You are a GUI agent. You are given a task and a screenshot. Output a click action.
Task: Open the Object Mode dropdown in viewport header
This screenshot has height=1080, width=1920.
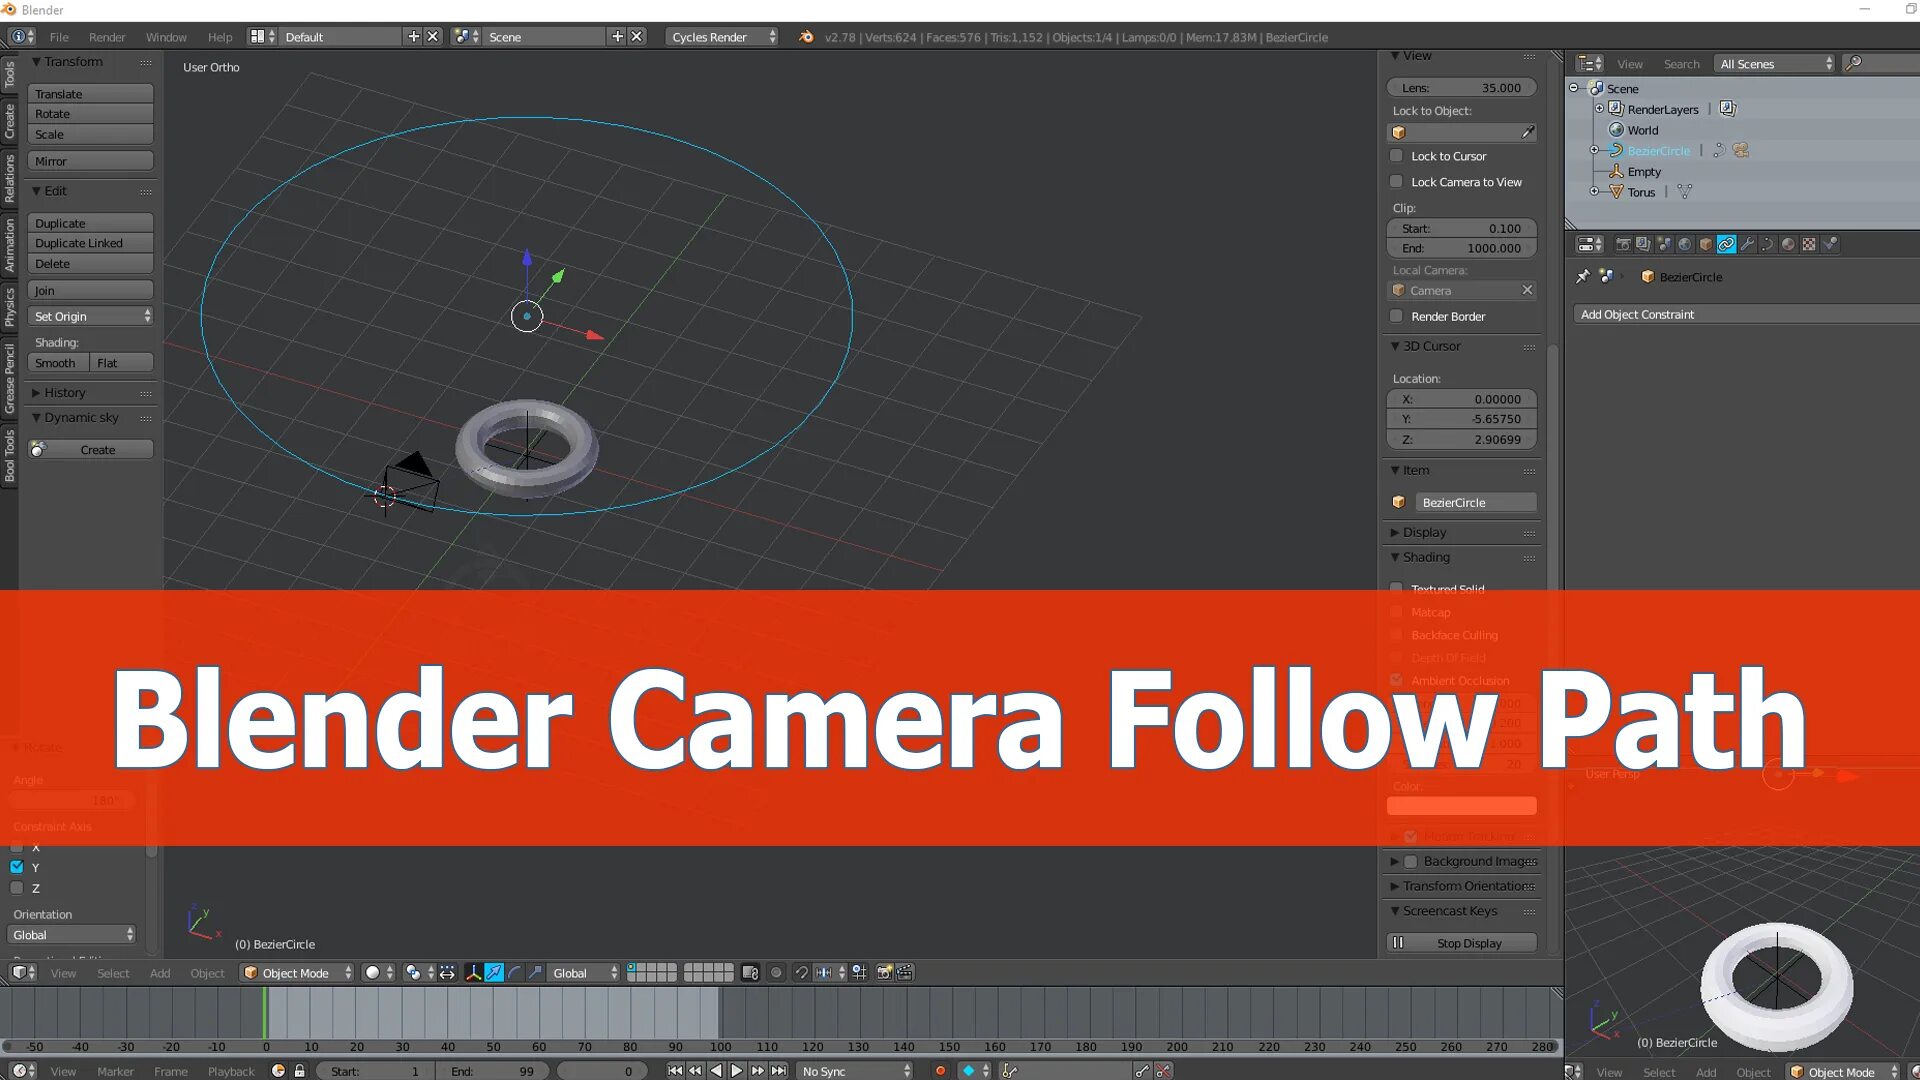[298, 973]
